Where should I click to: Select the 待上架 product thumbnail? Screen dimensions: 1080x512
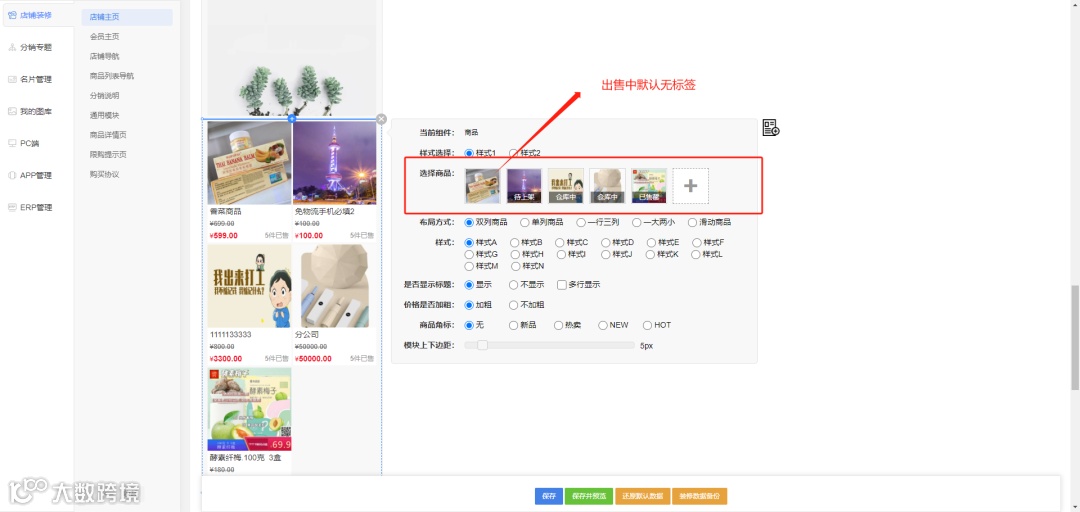point(524,186)
